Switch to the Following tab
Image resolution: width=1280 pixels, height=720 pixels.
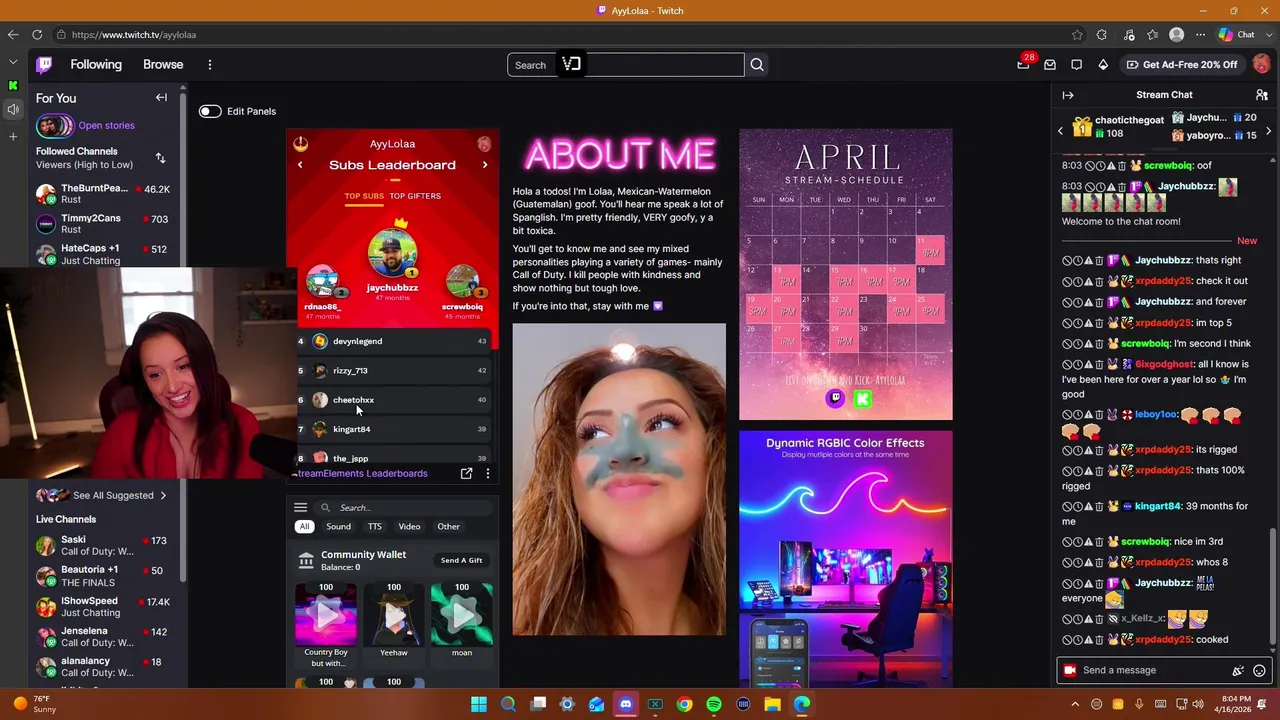point(96,65)
